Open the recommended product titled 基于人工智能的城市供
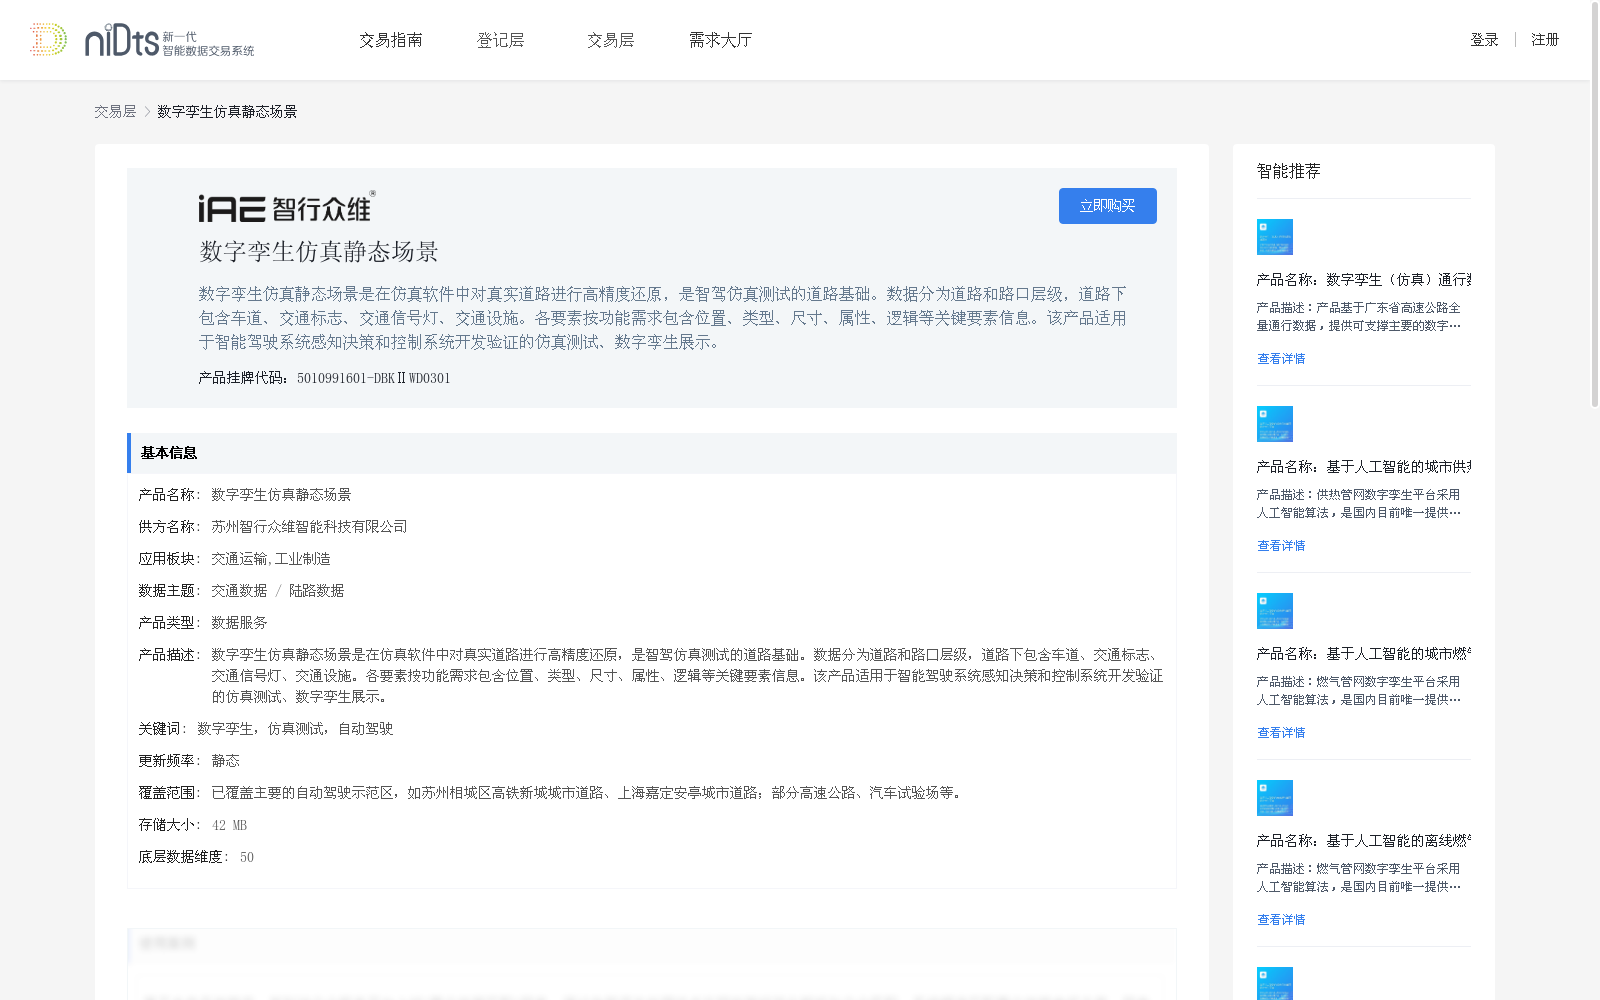The height and width of the screenshot is (1000, 1600). pyautogui.click(x=1364, y=467)
